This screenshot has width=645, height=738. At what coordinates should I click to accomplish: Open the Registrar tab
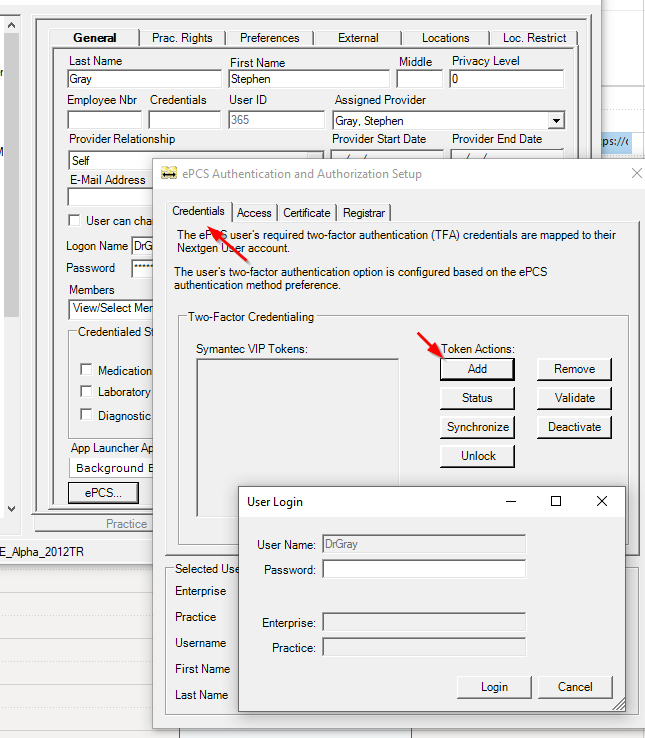click(364, 213)
